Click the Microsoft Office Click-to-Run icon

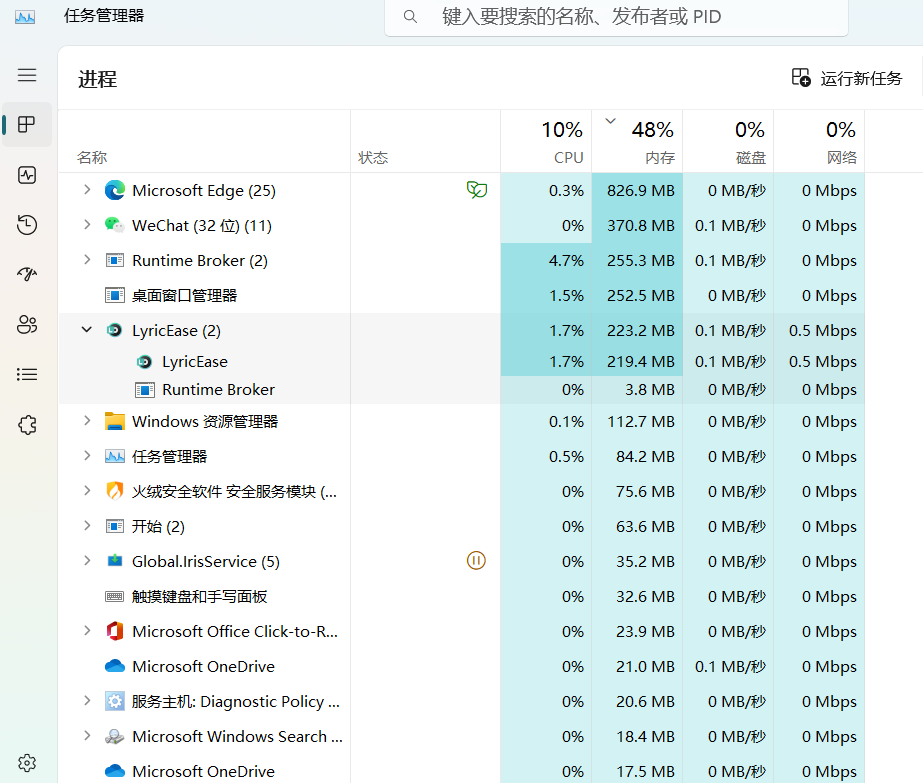[x=115, y=631]
